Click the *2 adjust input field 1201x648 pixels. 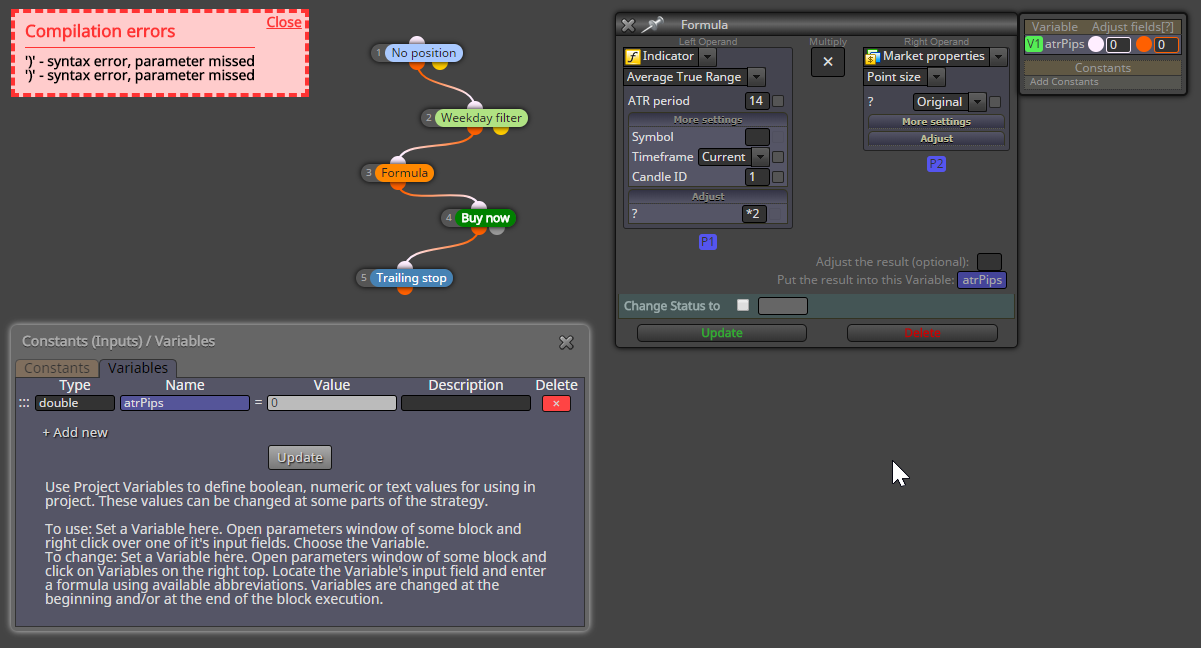(x=755, y=214)
